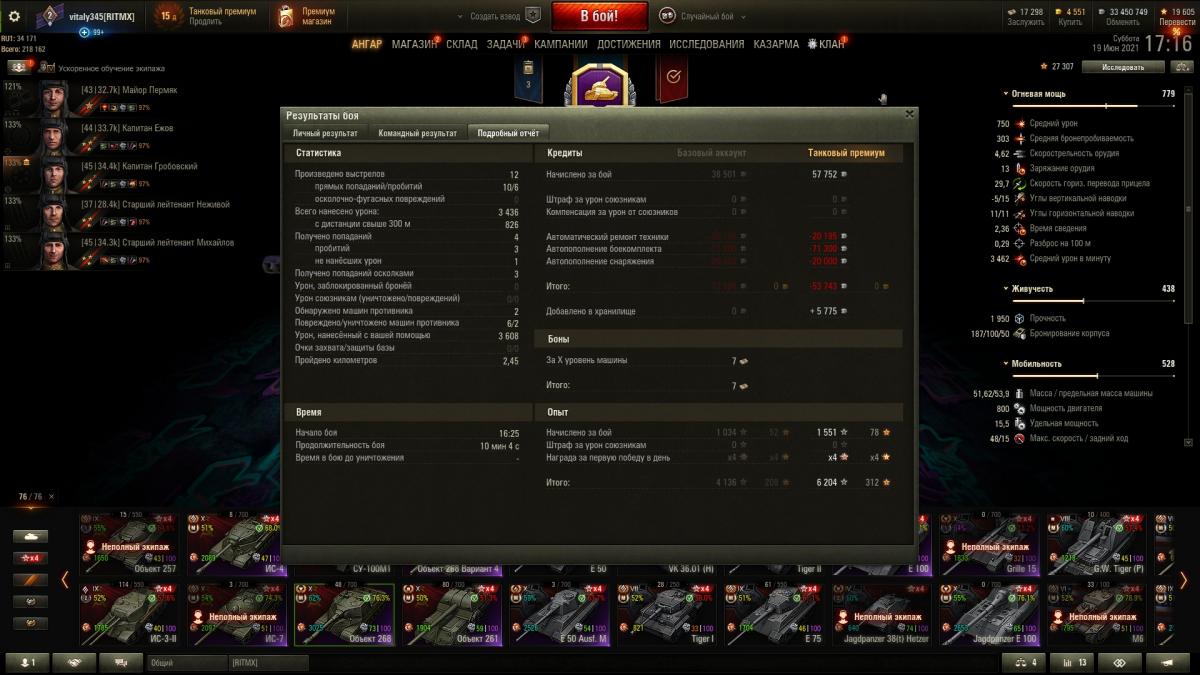The height and width of the screenshot is (675, 1200).
Task: Select the Объект 261 tank
Action: point(452,614)
